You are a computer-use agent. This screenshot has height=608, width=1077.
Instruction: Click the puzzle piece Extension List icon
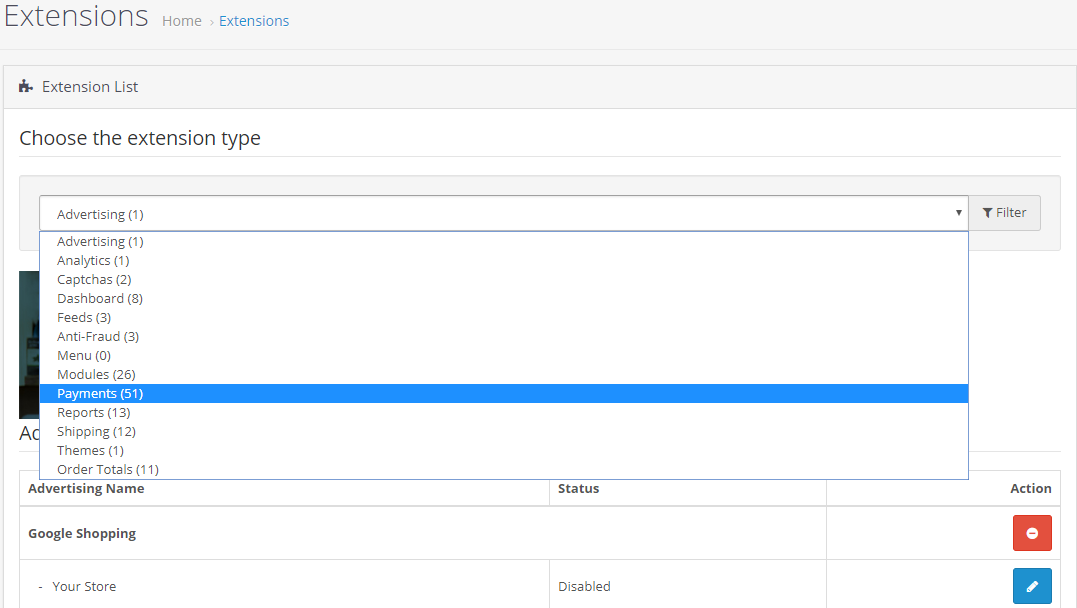(26, 87)
